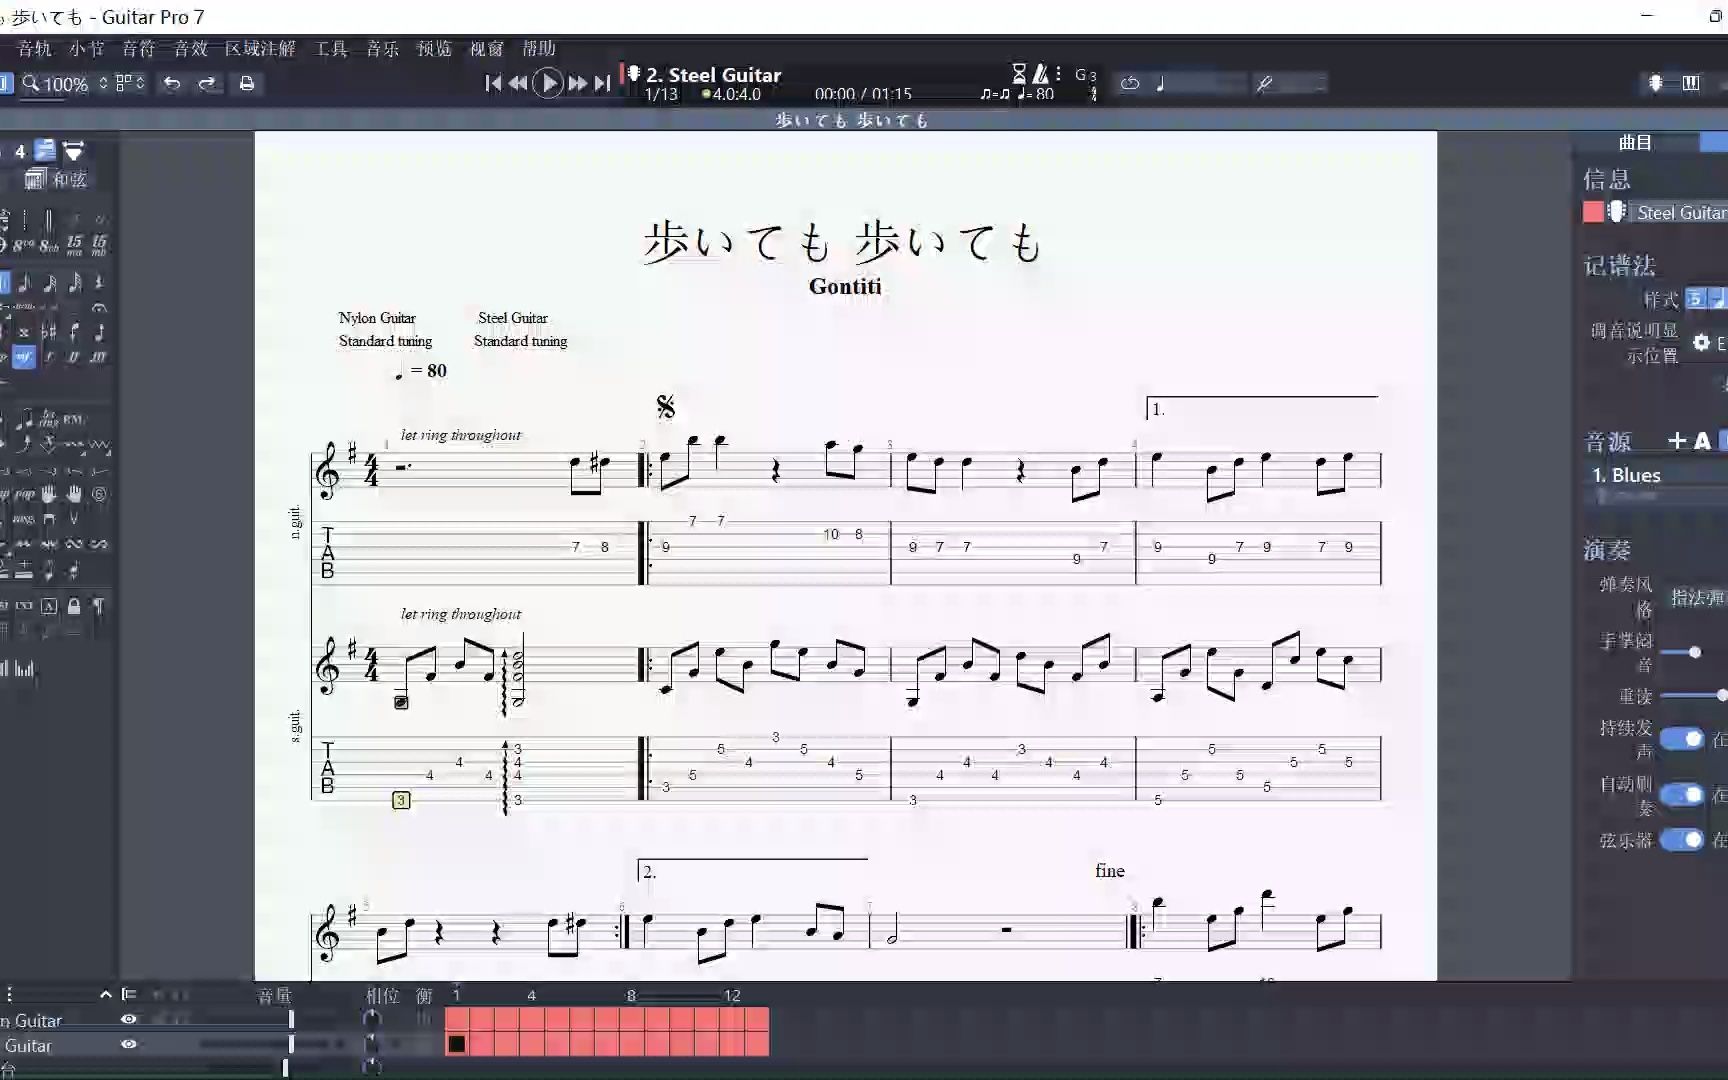The image size is (1728, 1080).
Task: Click the 和弦 chord button
Action: (x=56, y=179)
